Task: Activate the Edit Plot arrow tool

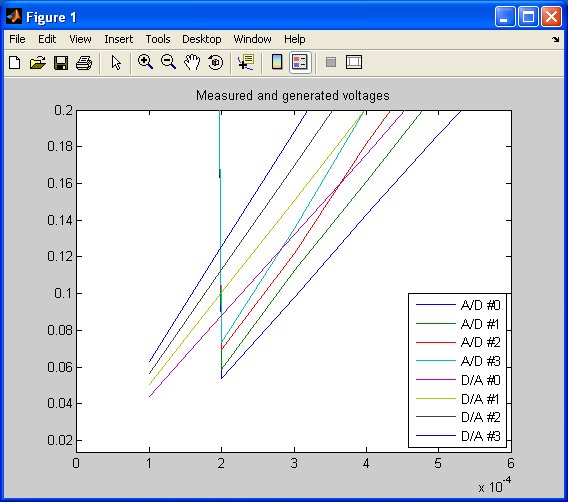Action: coord(116,63)
